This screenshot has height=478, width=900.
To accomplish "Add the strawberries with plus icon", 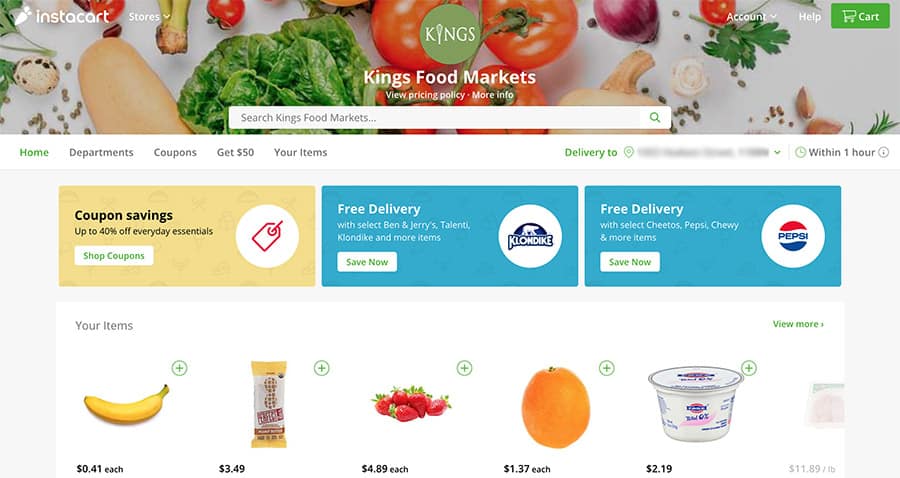I will pyautogui.click(x=464, y=368).
